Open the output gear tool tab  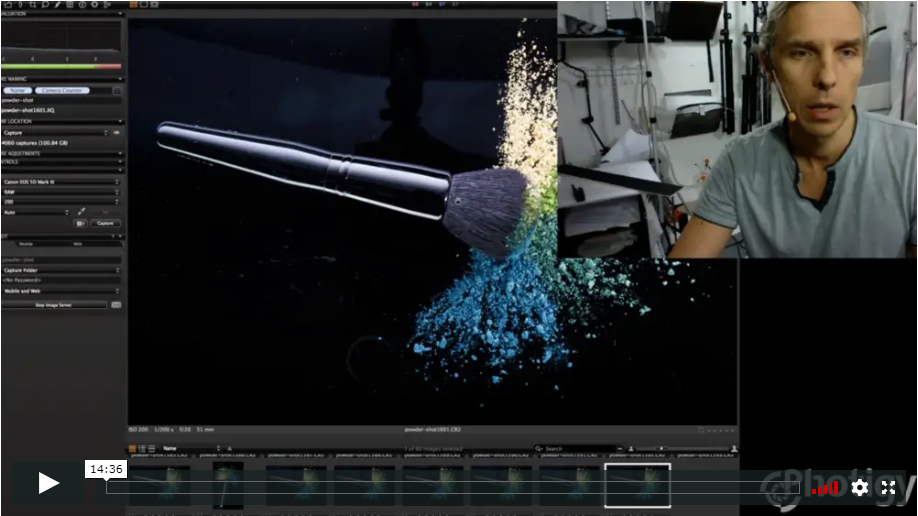click(94, 5)
